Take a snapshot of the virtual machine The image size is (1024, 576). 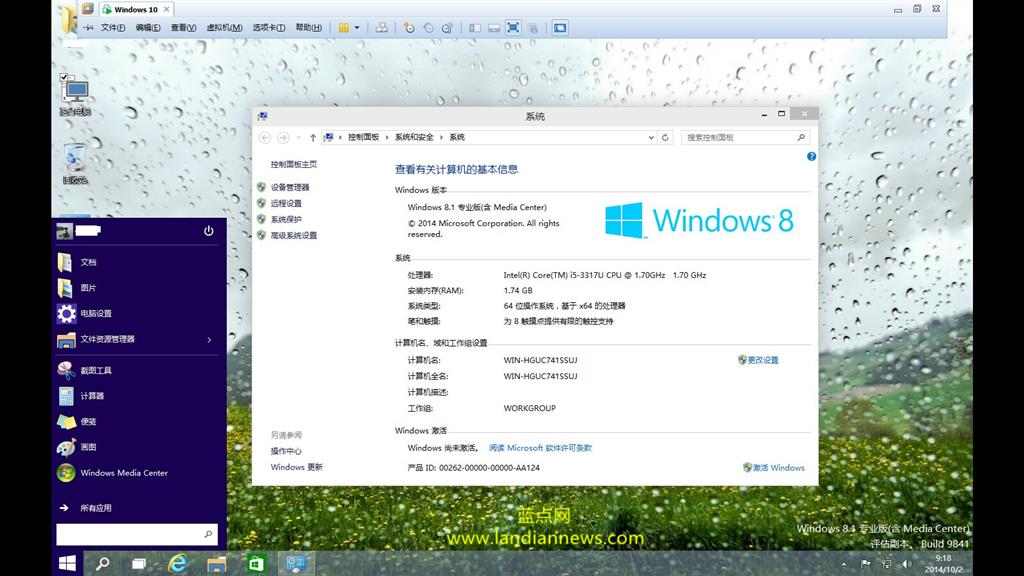click(x=409, y=28)
